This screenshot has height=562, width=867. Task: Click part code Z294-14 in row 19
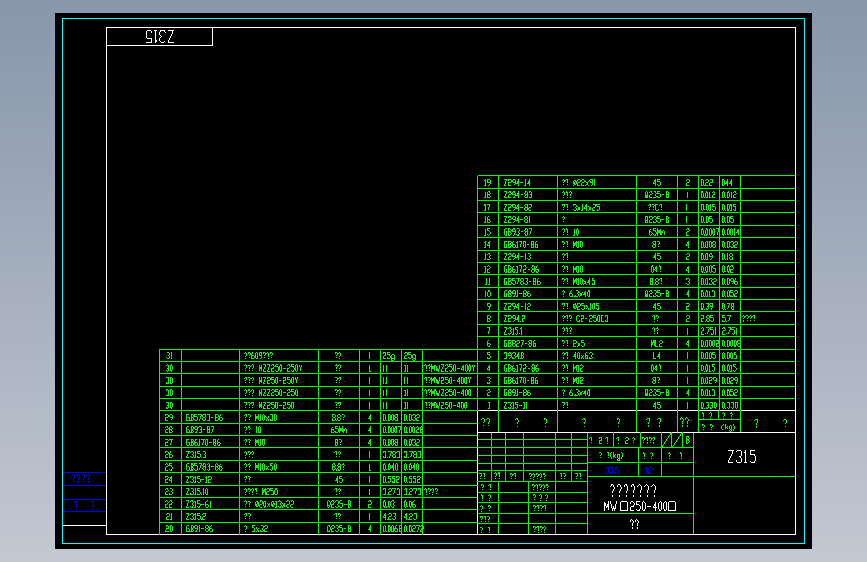[x=517, y=183]
